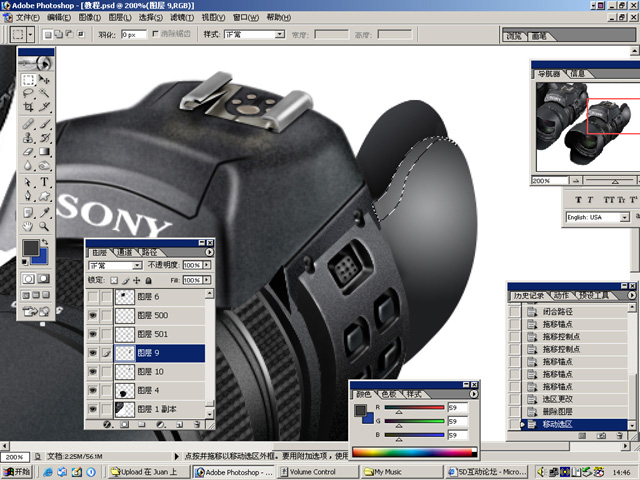Hide layer 图层 500 with eye icon
Viewport: 640px width, 480px height.
(x=93, y=315)
